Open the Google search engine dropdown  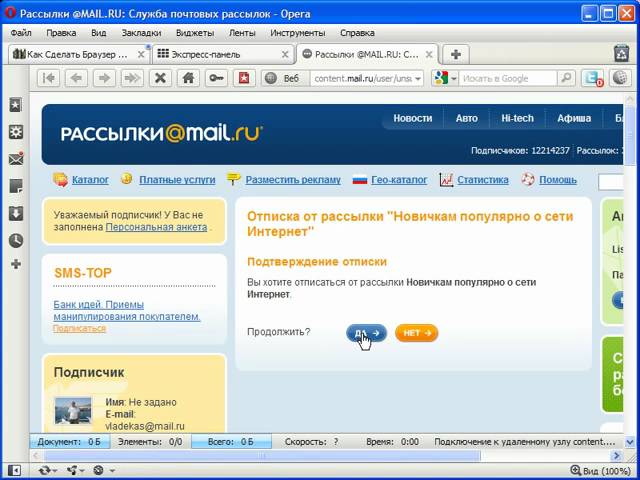pos(446,78)
